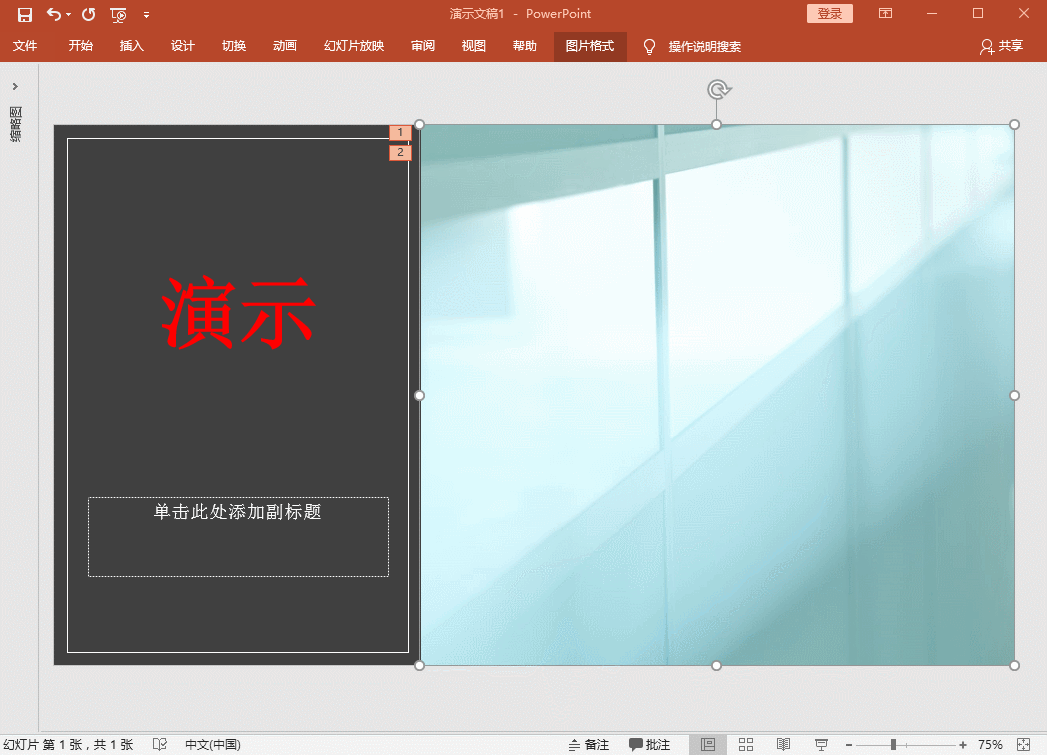1047x755 pixels.
Task: Click the 操作说明搜索 search box
Action: 704,47
